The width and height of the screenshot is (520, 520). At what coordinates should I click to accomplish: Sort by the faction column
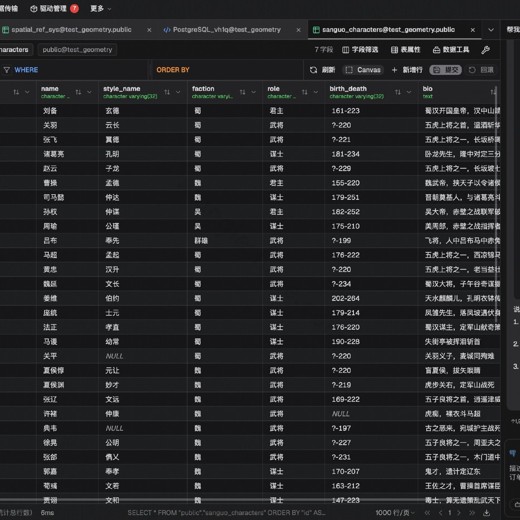(243, 92)
